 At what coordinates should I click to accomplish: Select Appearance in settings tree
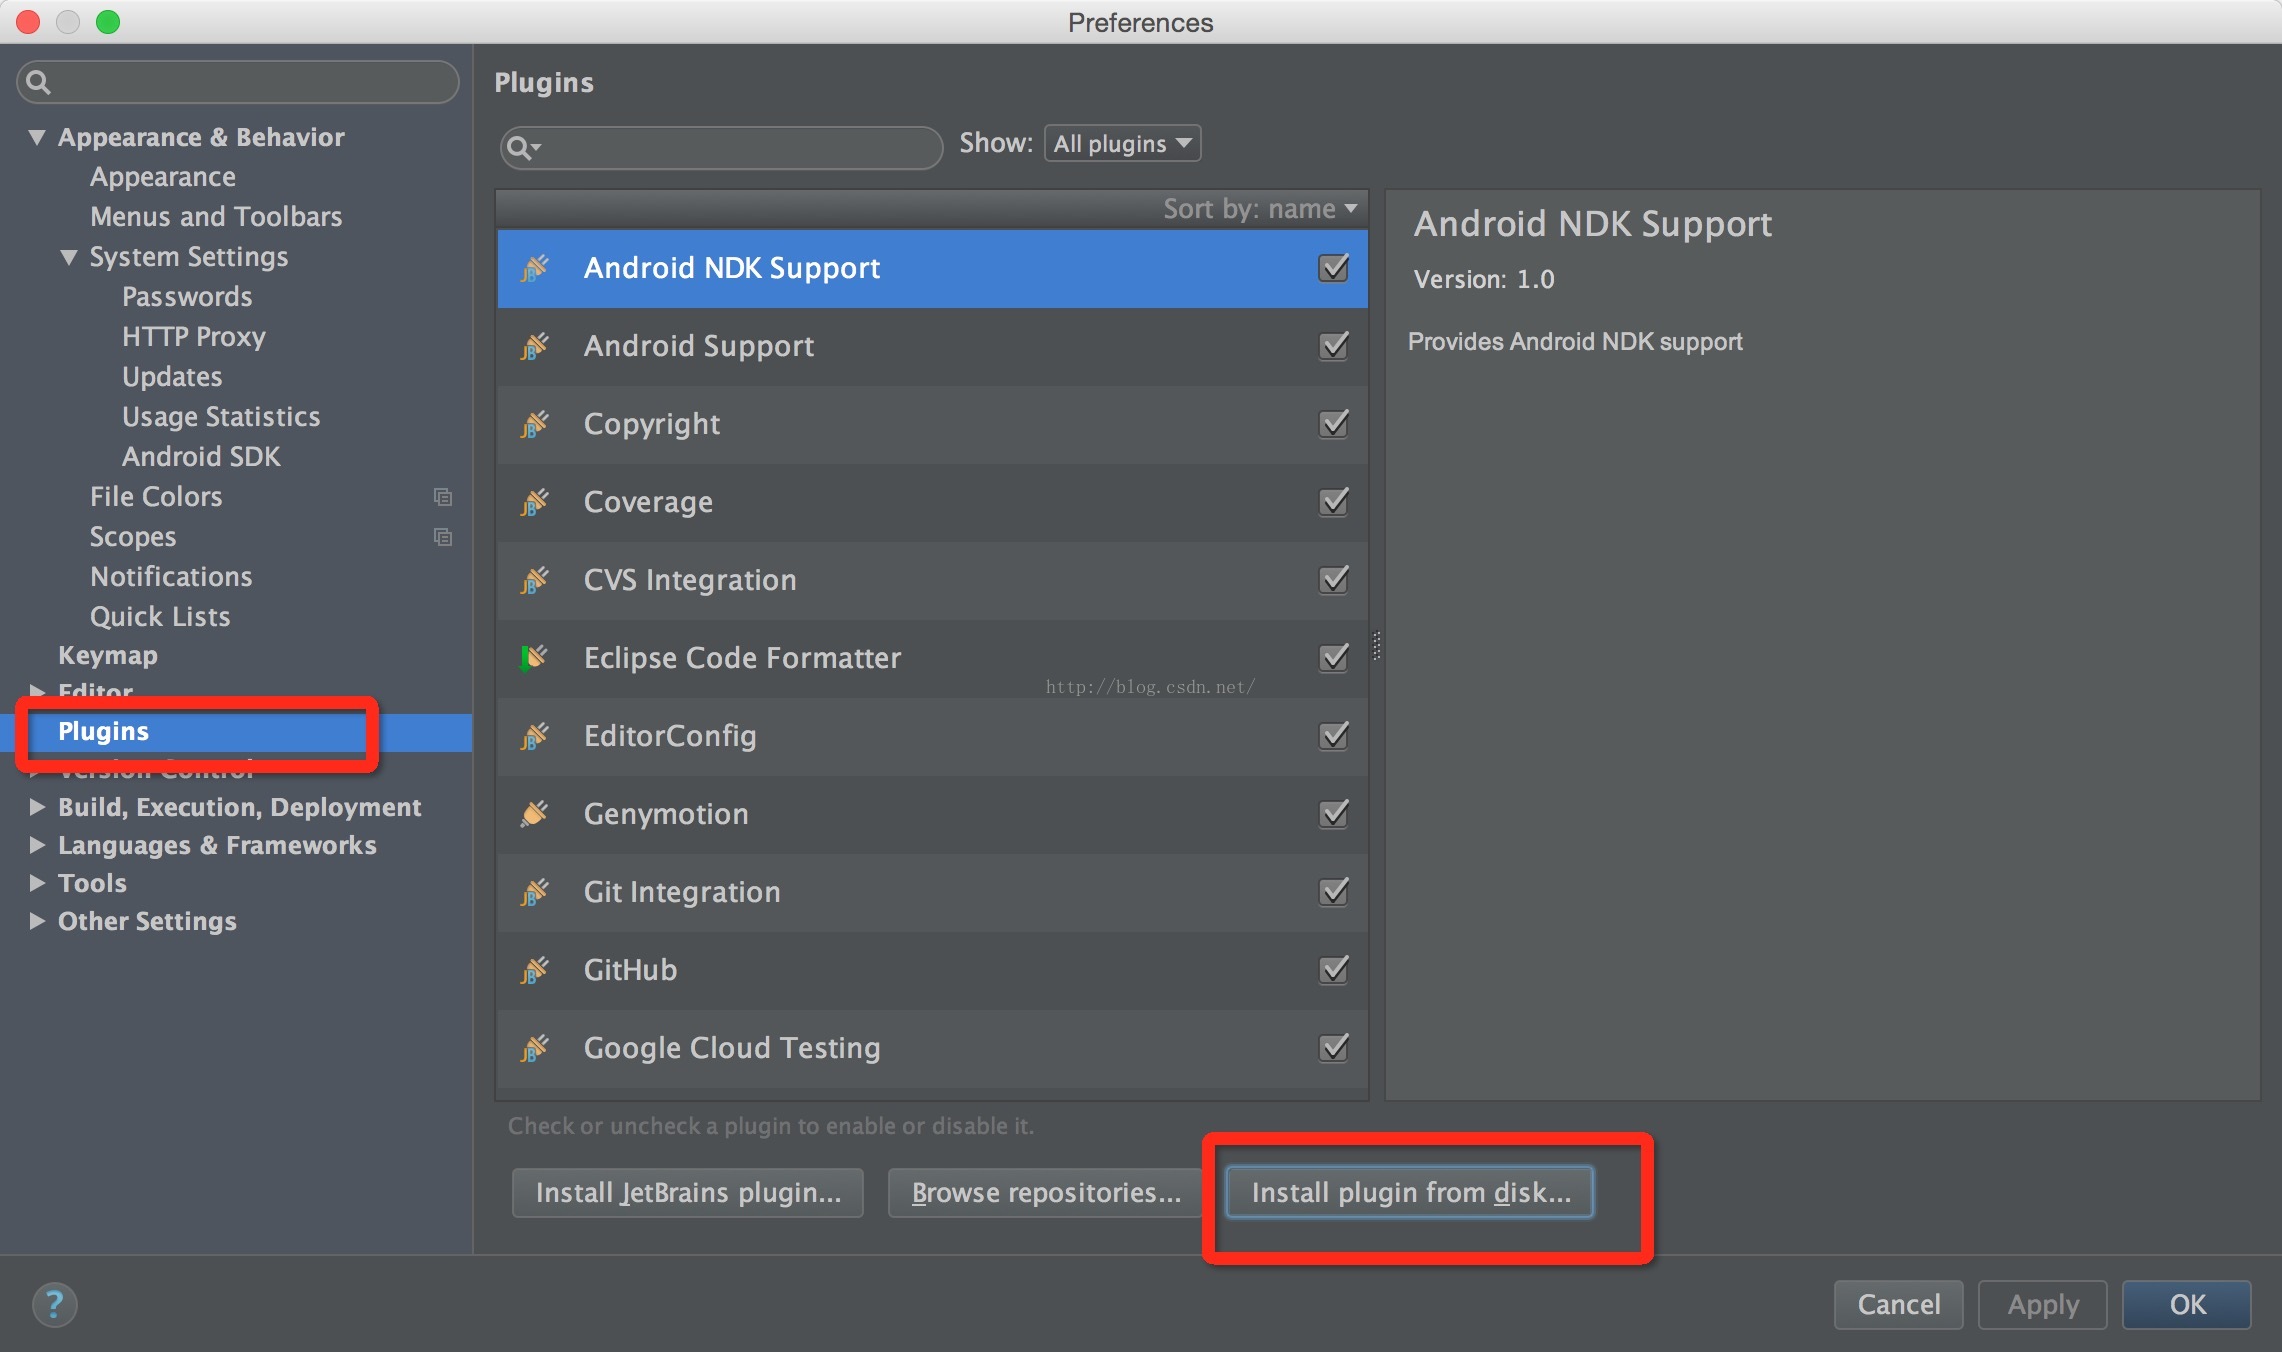pos(163,177)
